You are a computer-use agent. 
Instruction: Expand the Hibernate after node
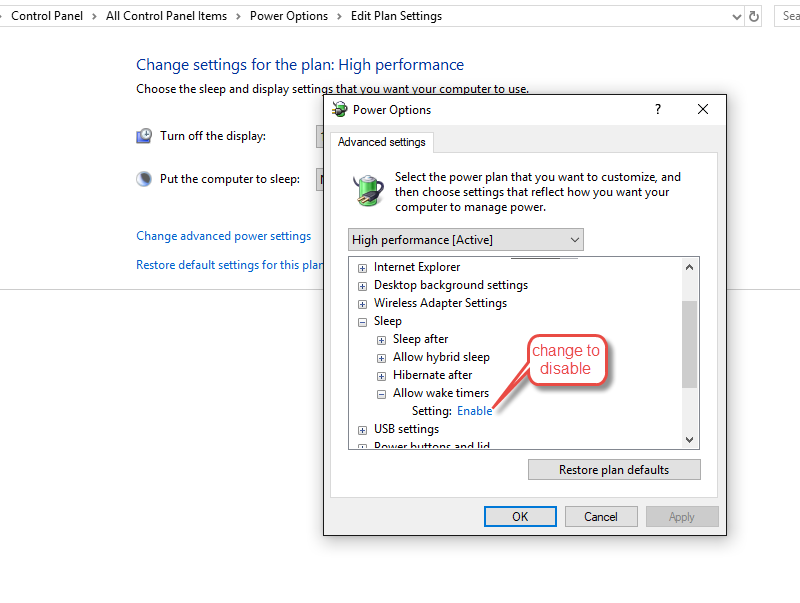381,376
